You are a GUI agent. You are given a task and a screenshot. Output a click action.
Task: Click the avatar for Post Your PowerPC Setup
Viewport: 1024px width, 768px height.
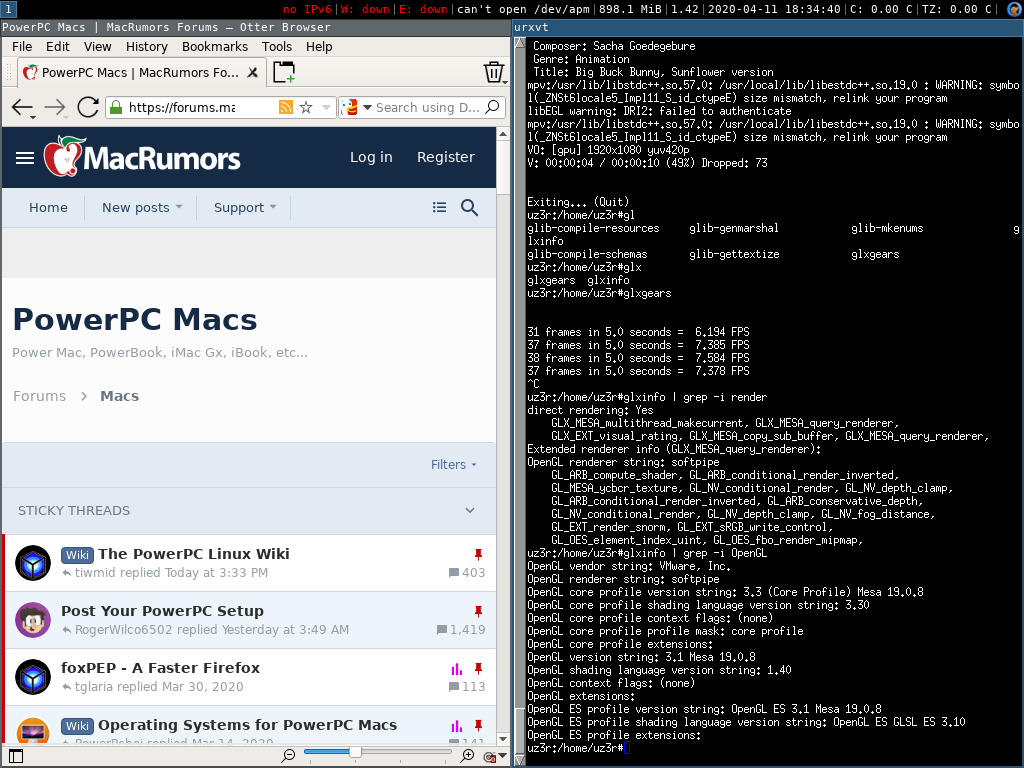(33, 620)
